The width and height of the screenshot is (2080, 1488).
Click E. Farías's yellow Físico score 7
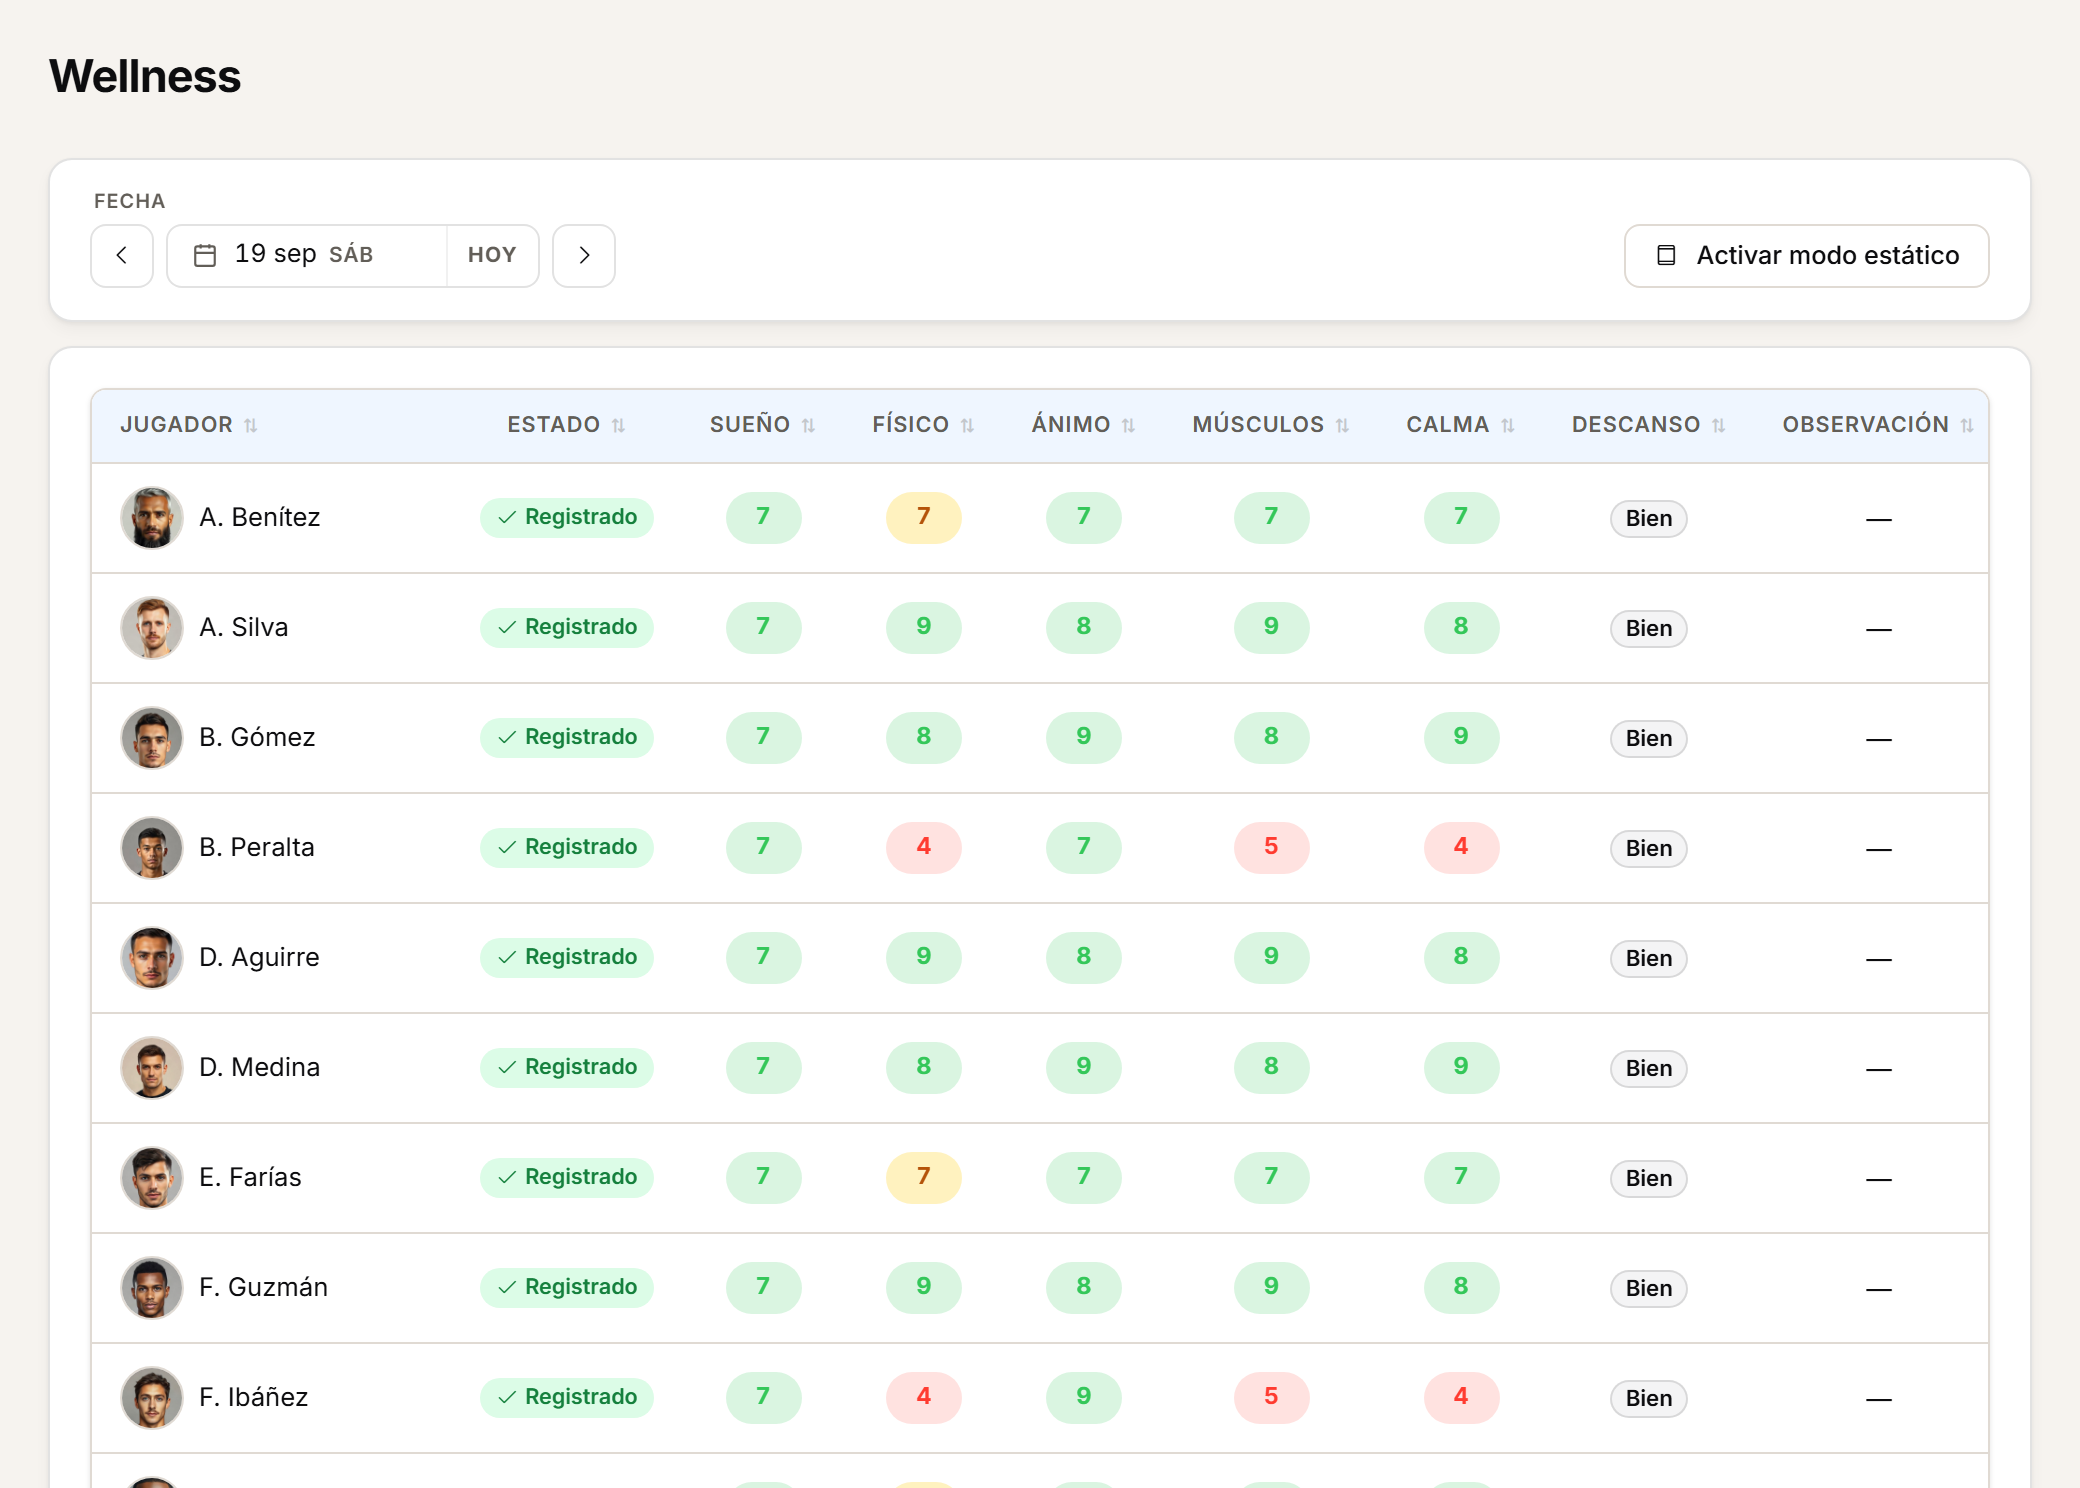click(x=924, y=1177)
